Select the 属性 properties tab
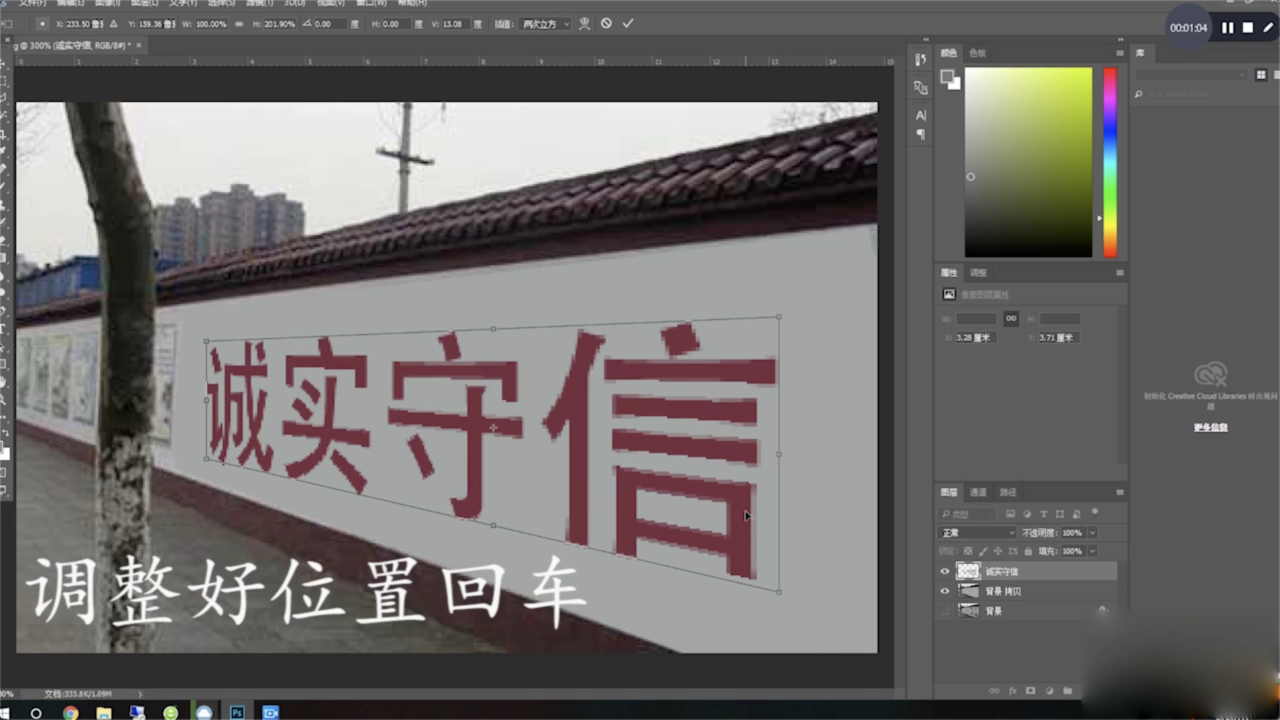The height and width of the screenshot is (720, 1280). pos(949,272)
